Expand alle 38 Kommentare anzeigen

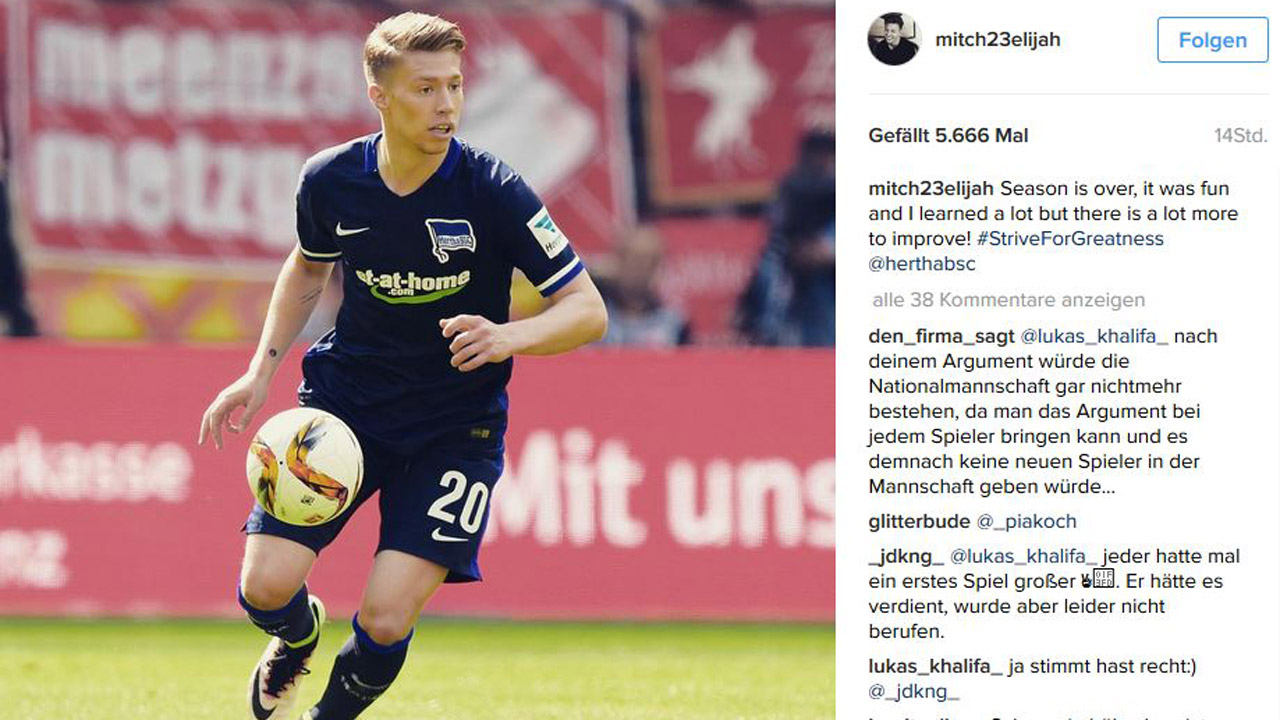[x=1009, y=300]
